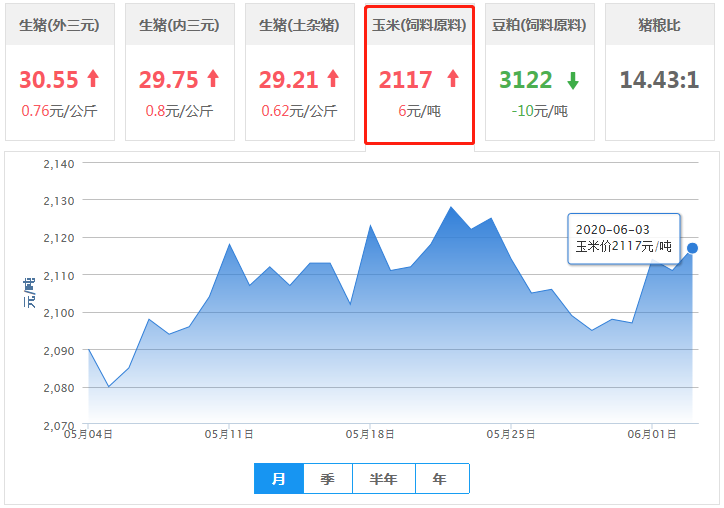Open the 生猪(外三元) card header

click(60, 25)
